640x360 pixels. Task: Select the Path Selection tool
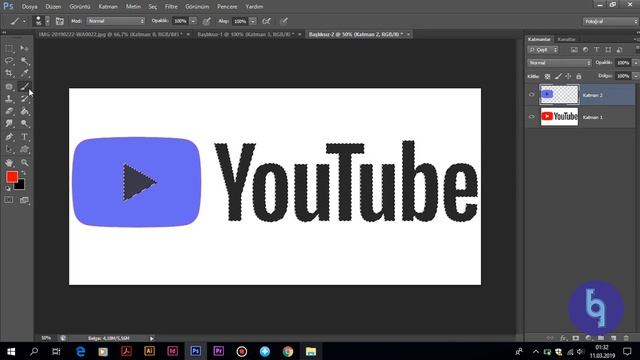pos(9,149)
